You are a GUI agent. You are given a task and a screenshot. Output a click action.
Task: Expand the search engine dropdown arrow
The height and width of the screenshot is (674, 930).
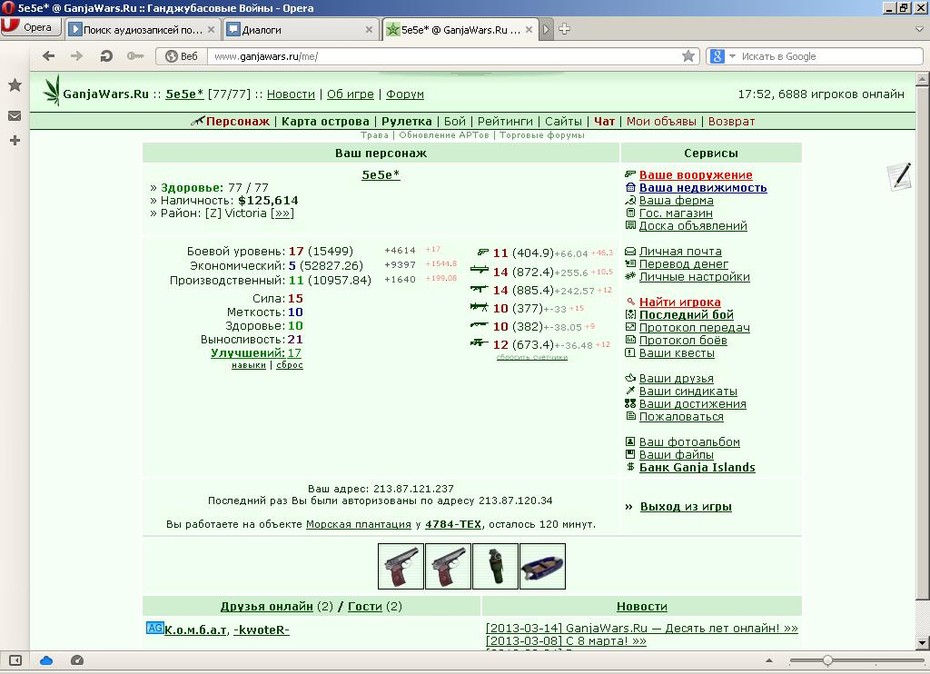(x=732, y=56)
